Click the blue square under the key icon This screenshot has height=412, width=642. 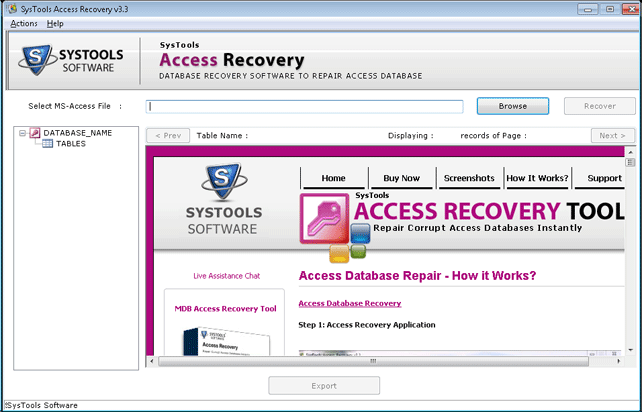point(360,233)
